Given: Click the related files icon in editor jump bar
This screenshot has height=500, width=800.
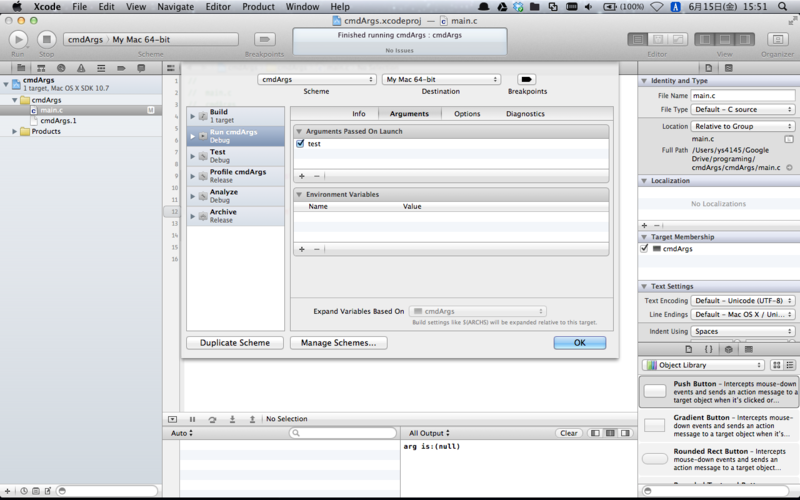Looking at the screenshot, I should point(171,68).
